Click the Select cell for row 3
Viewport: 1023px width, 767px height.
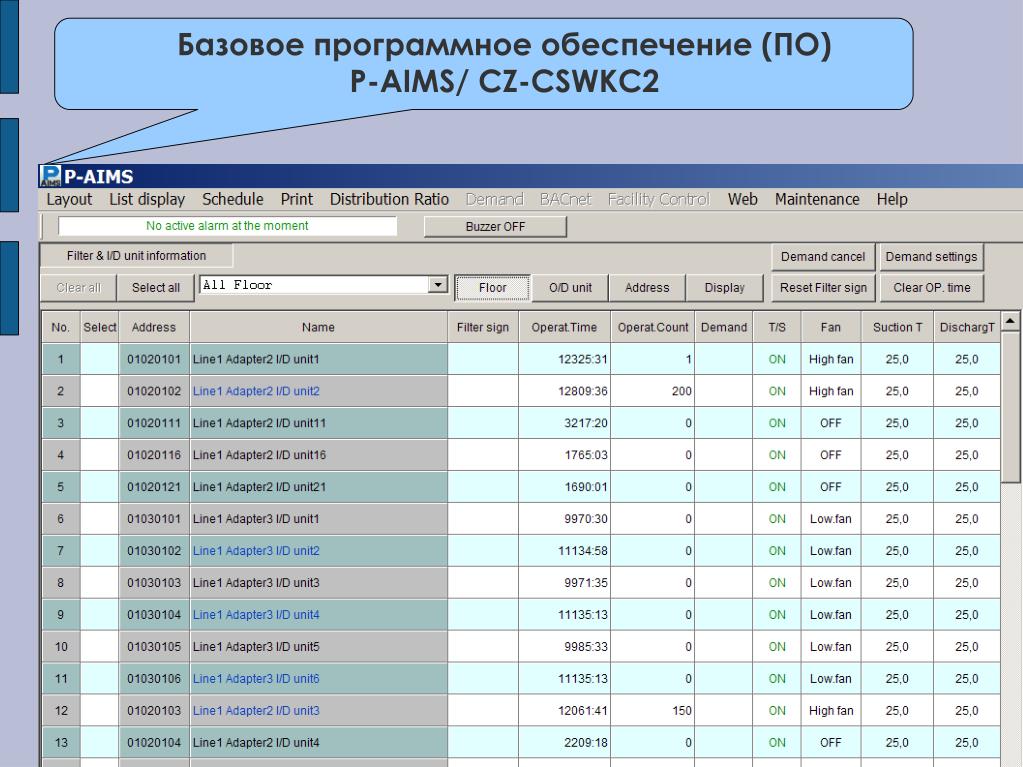click(100, 423)
